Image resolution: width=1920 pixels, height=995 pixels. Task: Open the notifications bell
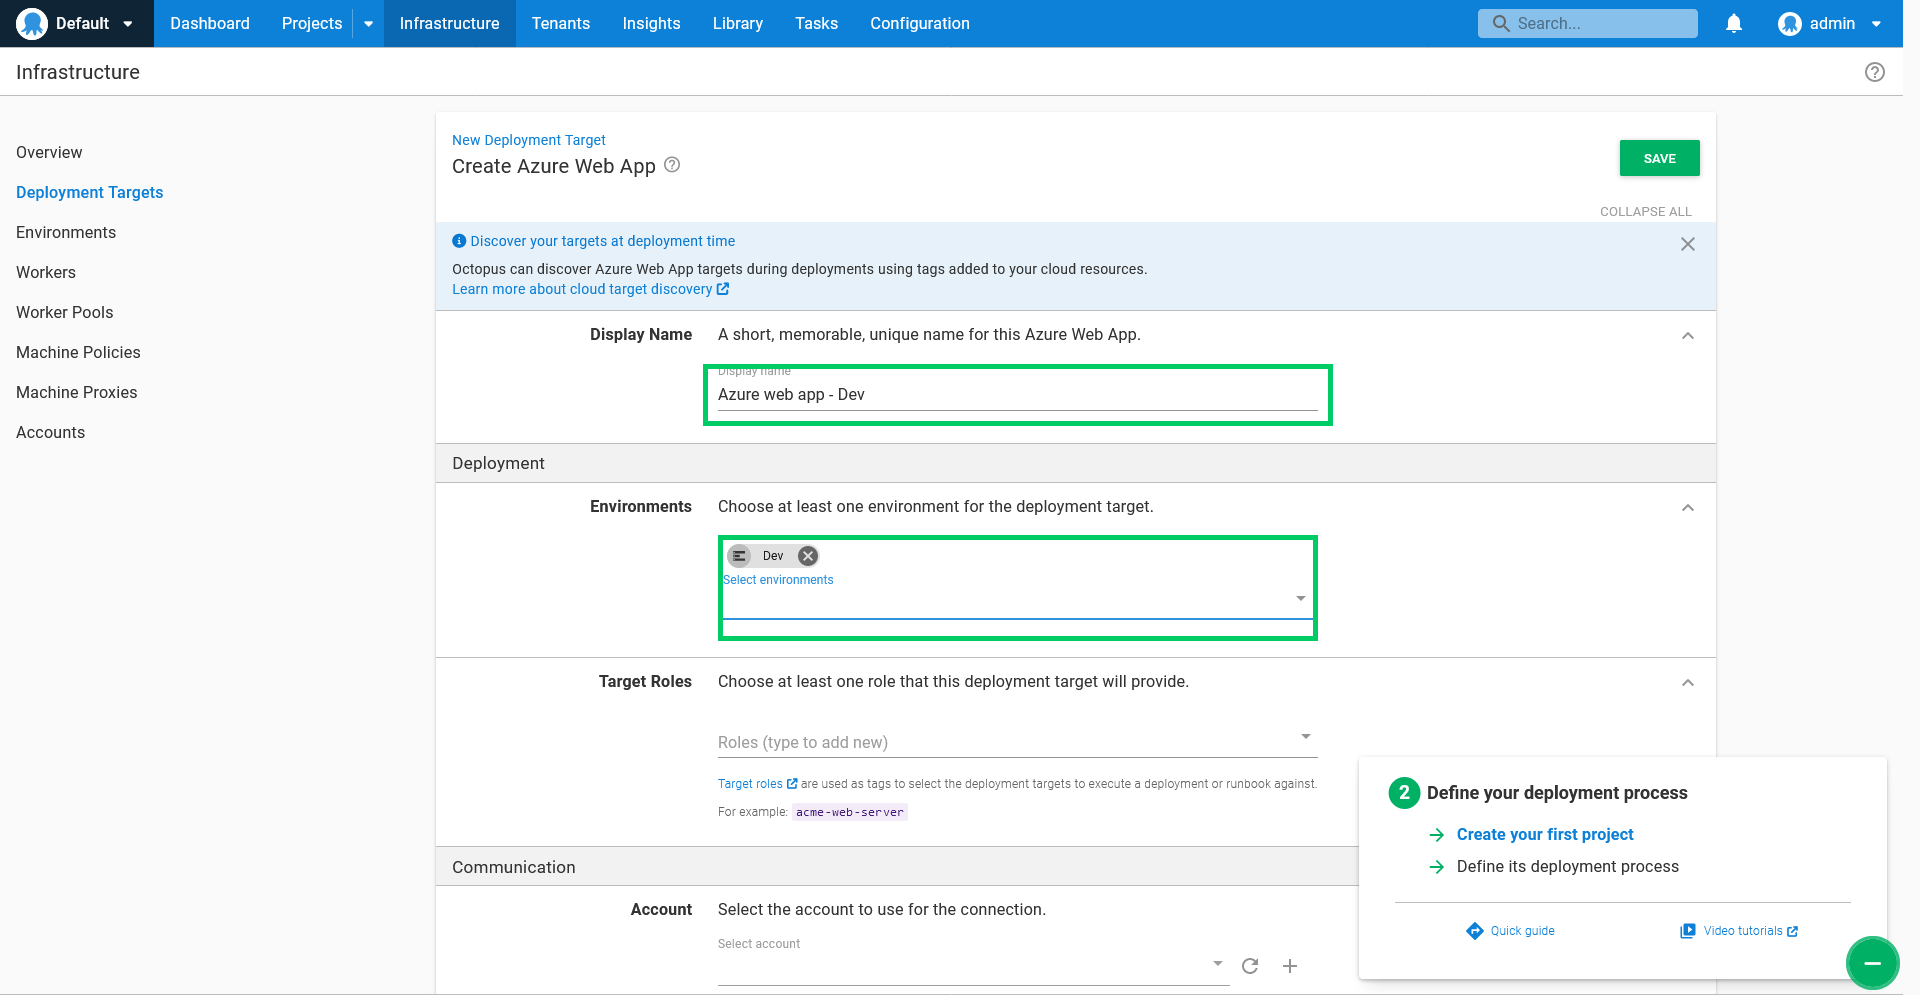[x=1734, y=23]
